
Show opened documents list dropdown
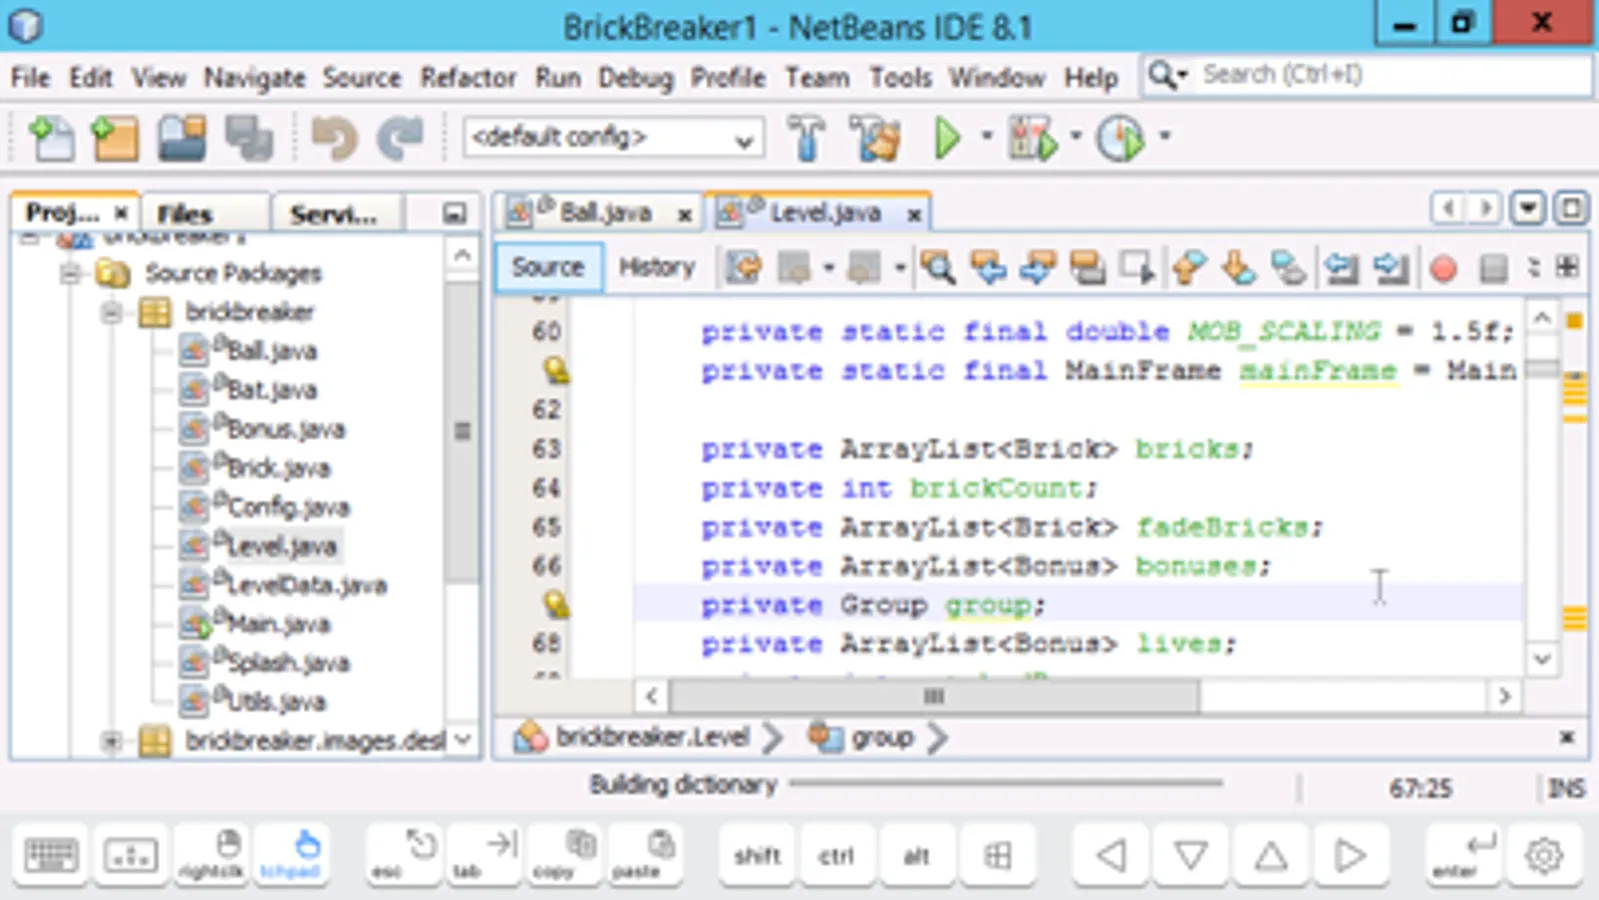pos(1528,209)
